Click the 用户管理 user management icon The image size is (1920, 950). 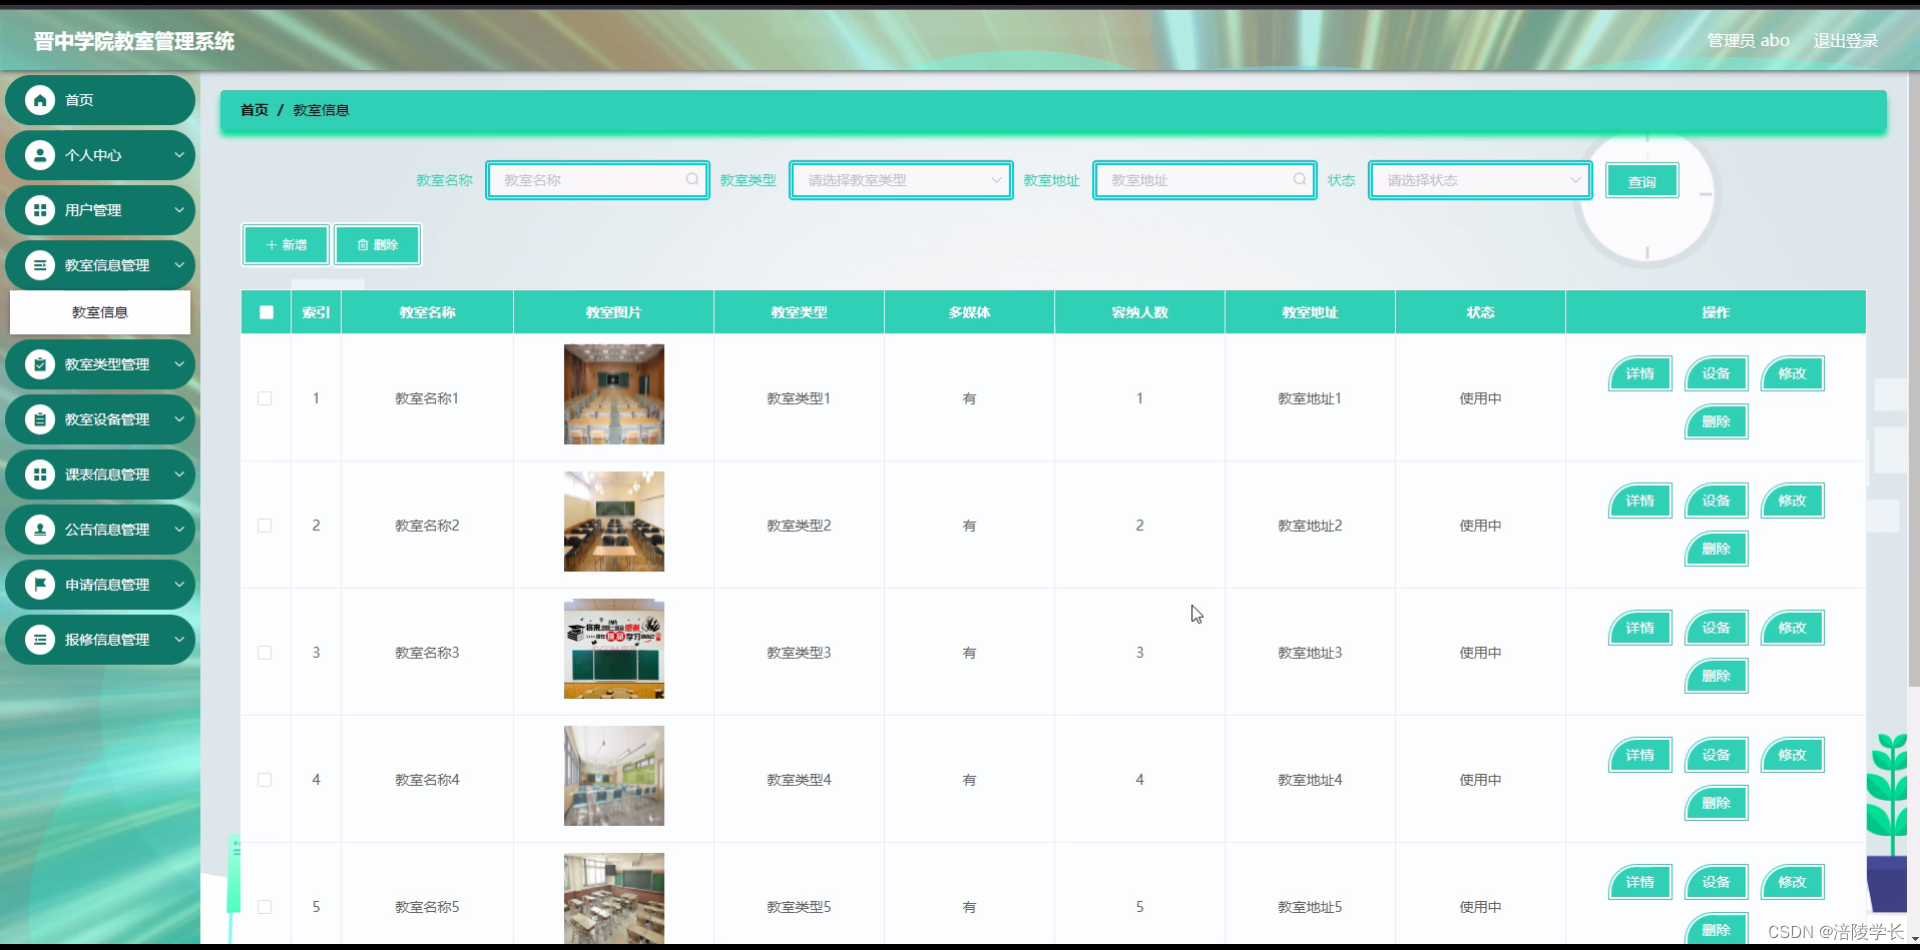pos(39,210)
